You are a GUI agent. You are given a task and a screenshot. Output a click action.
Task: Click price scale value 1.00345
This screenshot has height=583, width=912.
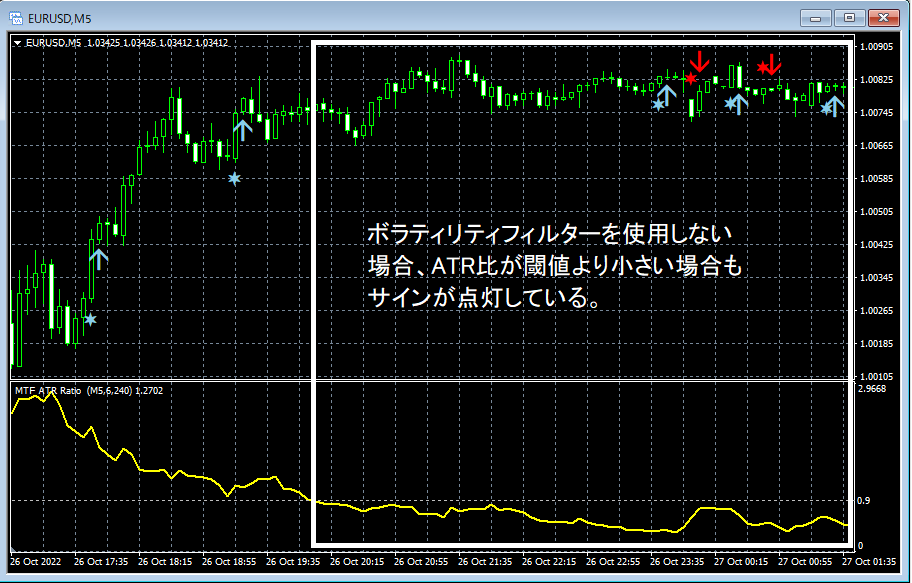(876, 278)
